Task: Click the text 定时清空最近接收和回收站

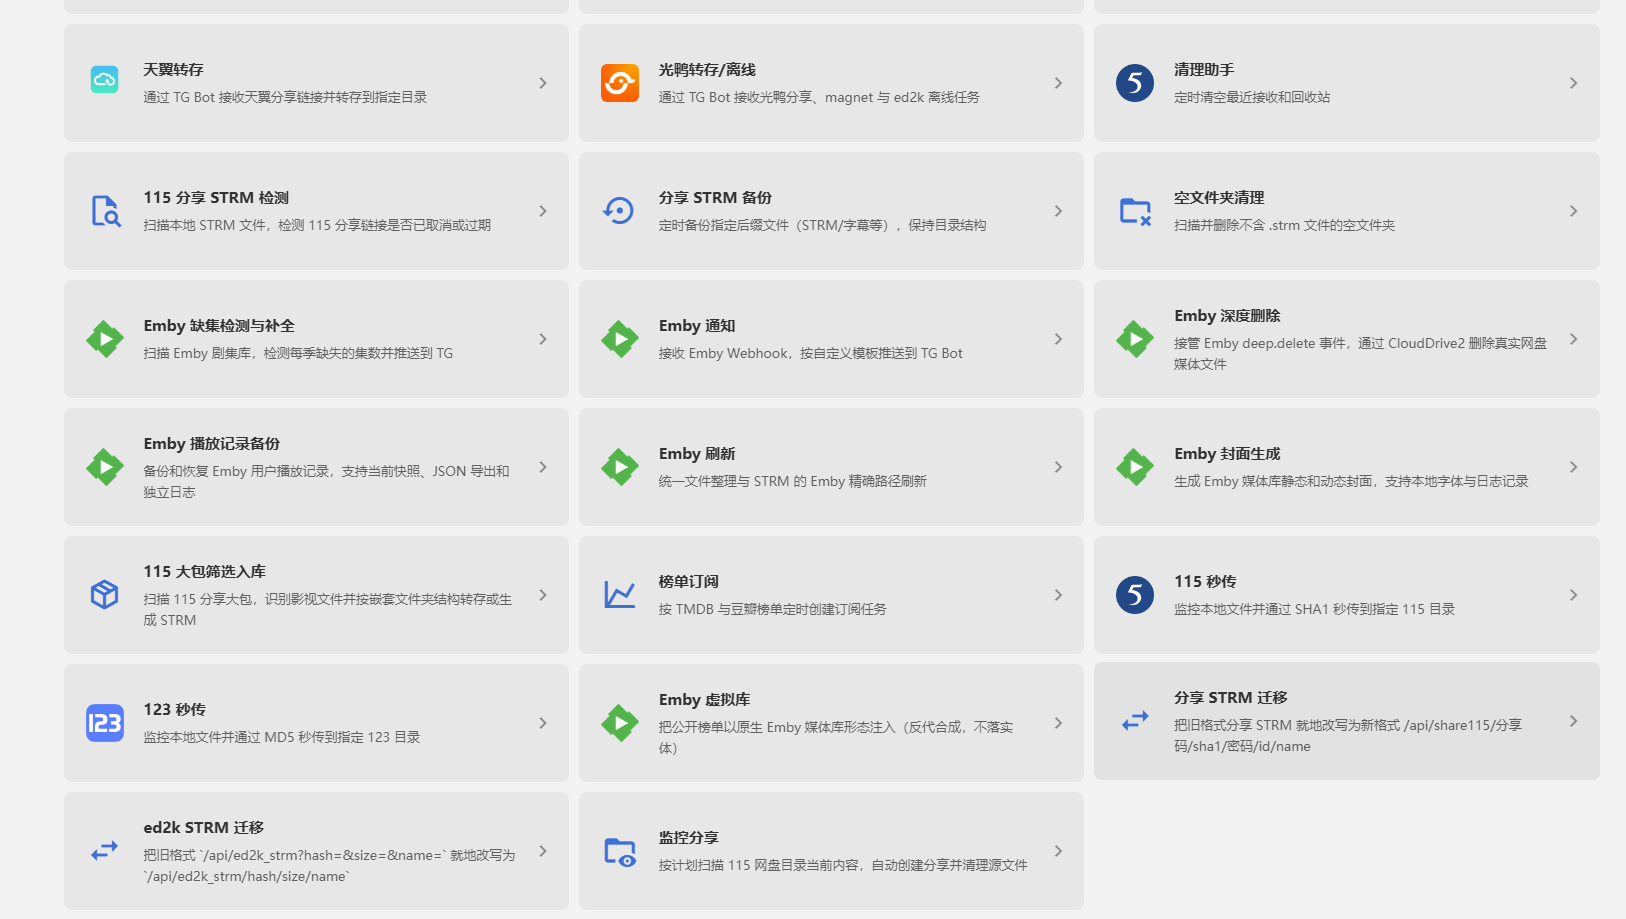Action: [x=1252, y=97]
